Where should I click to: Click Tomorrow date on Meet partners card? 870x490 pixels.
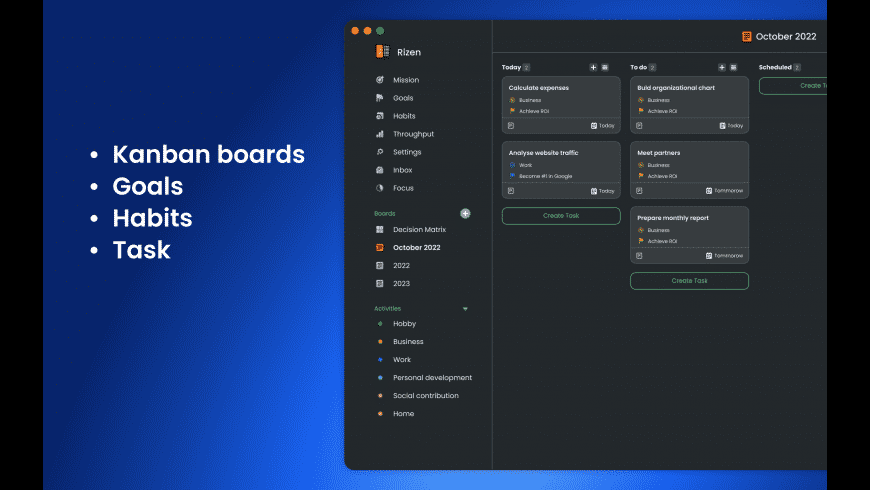(724, 191)
